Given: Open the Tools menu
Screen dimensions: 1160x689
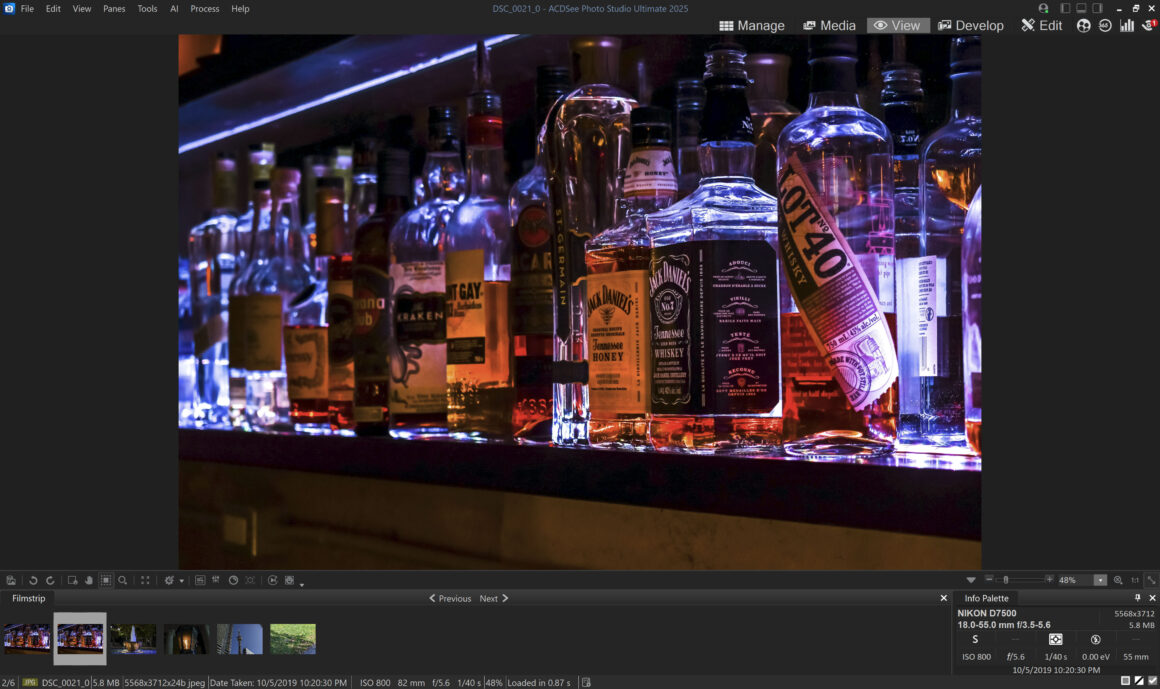Looking at the screenshot, I should [x=147, y=9].
